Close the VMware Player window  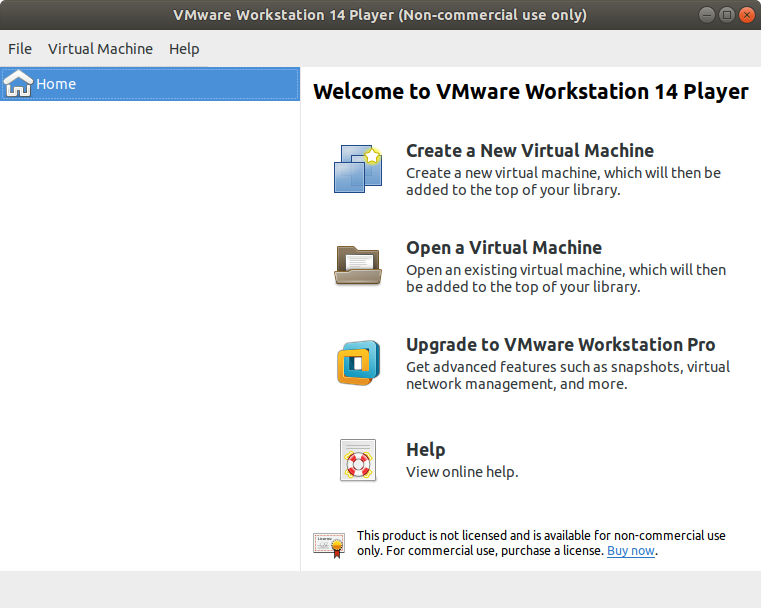[x=746, y=15]
